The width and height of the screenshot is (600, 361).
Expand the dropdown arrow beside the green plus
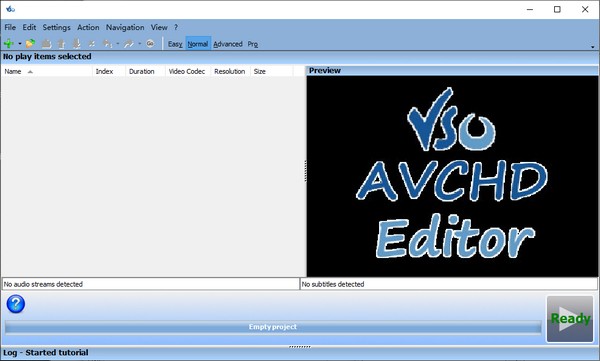pos(20,44)
